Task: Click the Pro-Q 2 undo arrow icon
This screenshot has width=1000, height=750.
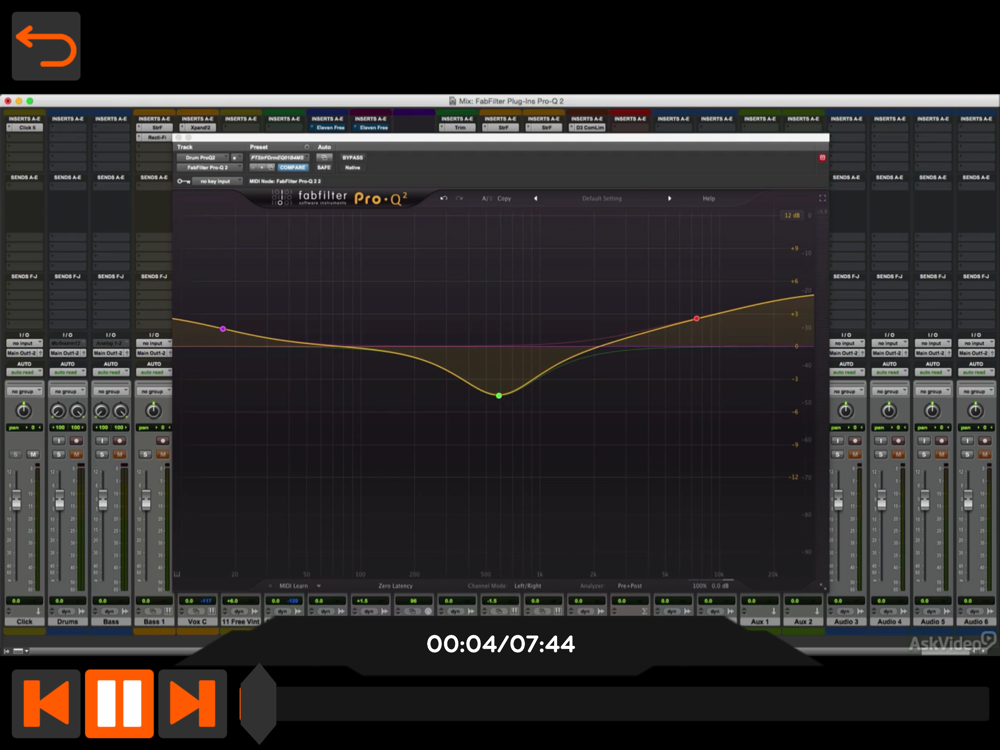Action: click(444, 198)
